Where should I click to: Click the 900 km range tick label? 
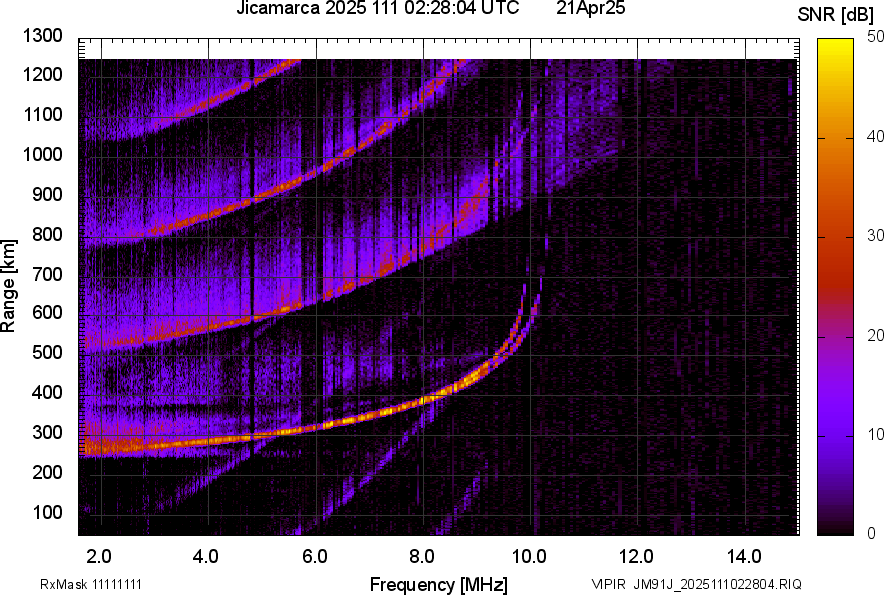click(x=47, y=194)
